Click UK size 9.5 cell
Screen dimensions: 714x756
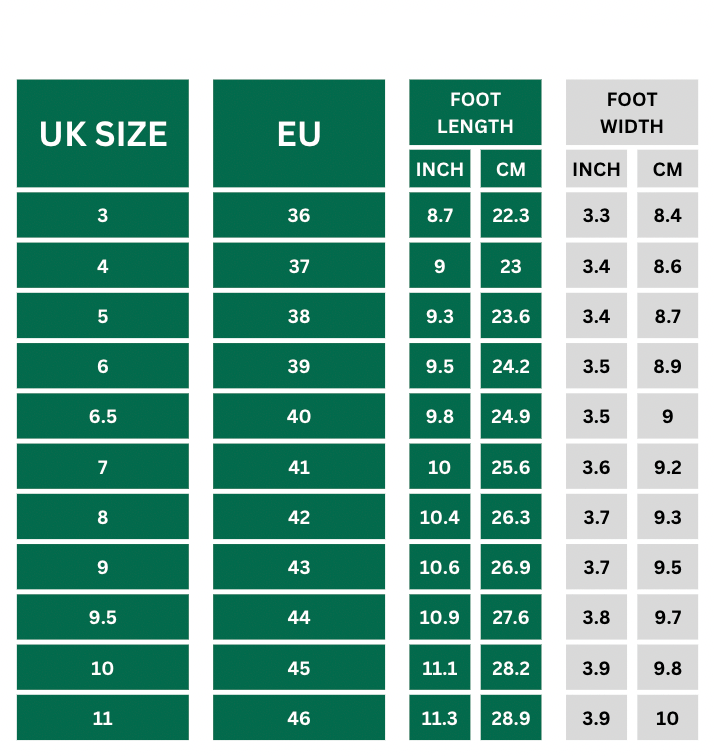pyautogui.click(x=103, y=617)
